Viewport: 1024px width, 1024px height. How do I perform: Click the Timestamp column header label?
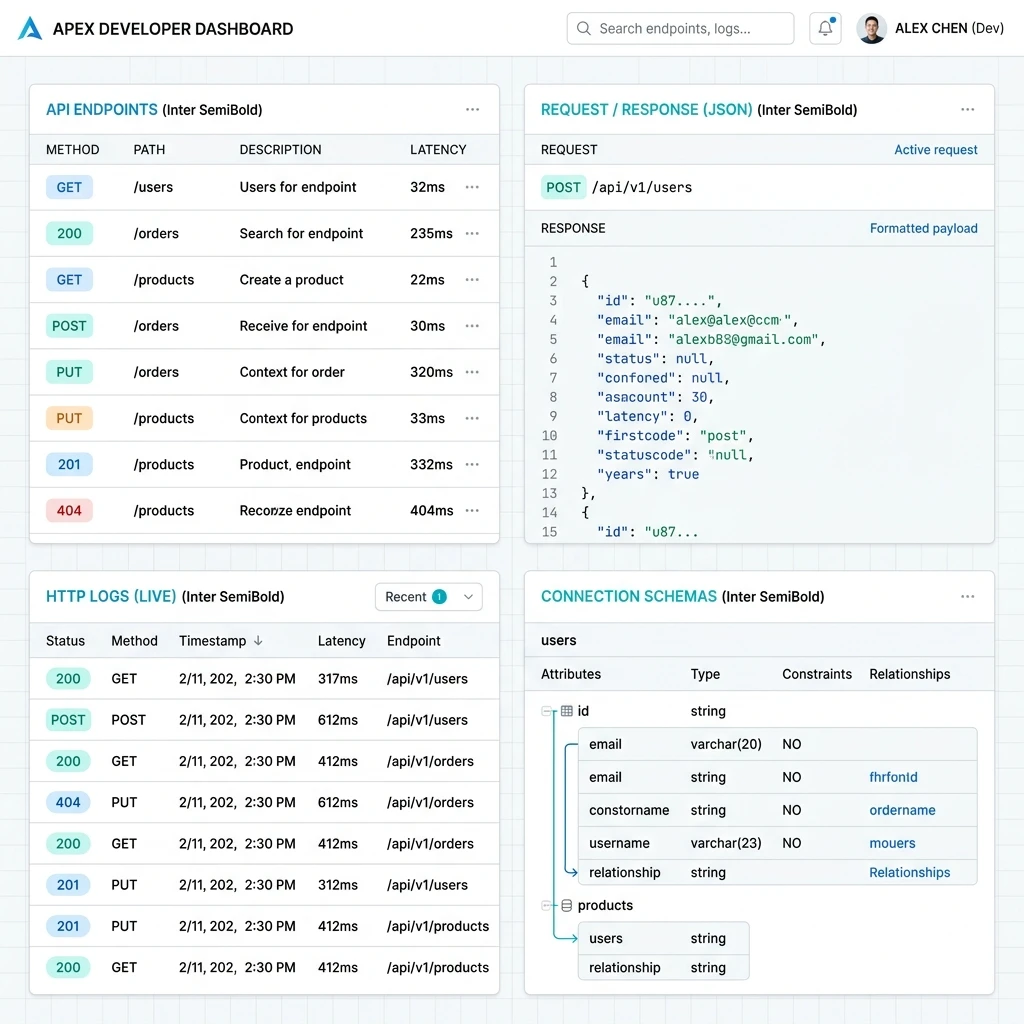pyautogui.click(x=212, y=641)
